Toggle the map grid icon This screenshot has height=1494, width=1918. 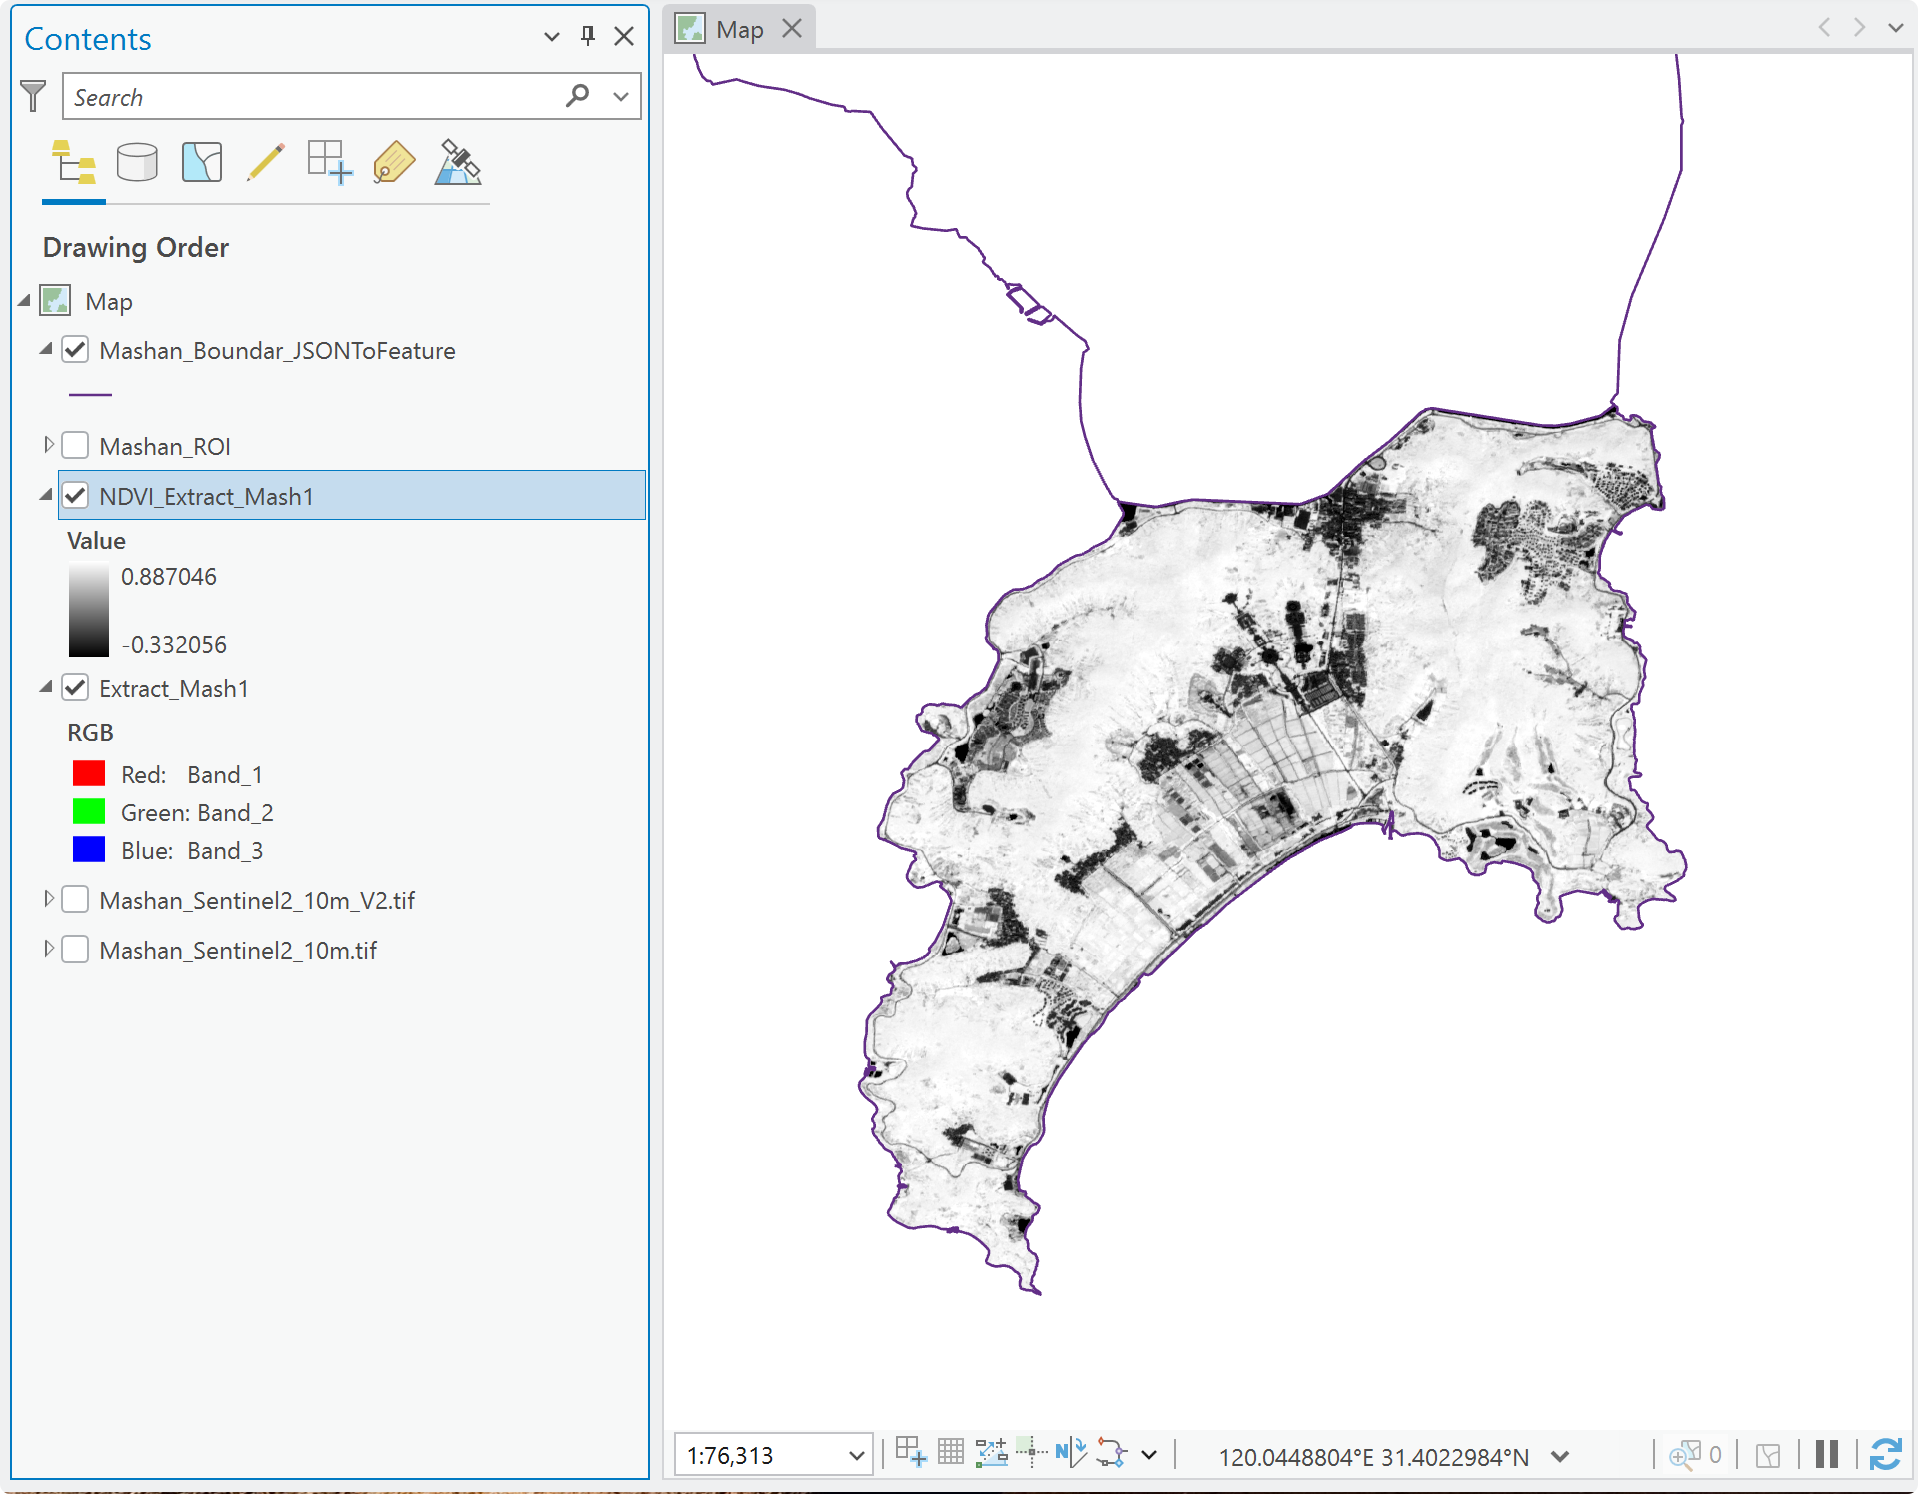pyautogui.click(x=951, y=1452)
